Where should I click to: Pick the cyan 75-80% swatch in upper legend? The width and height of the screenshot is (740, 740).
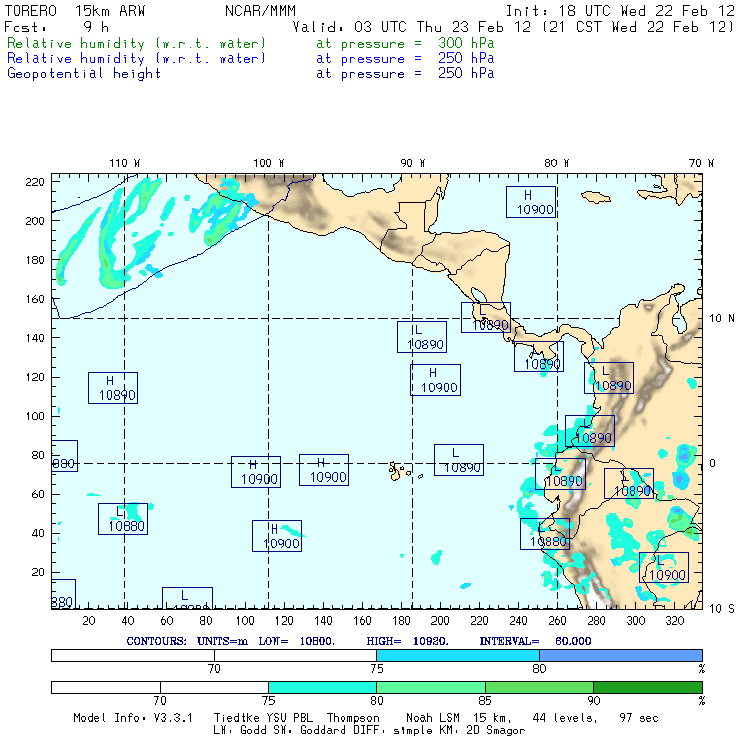pyautogui.click(x=457, y=654)
